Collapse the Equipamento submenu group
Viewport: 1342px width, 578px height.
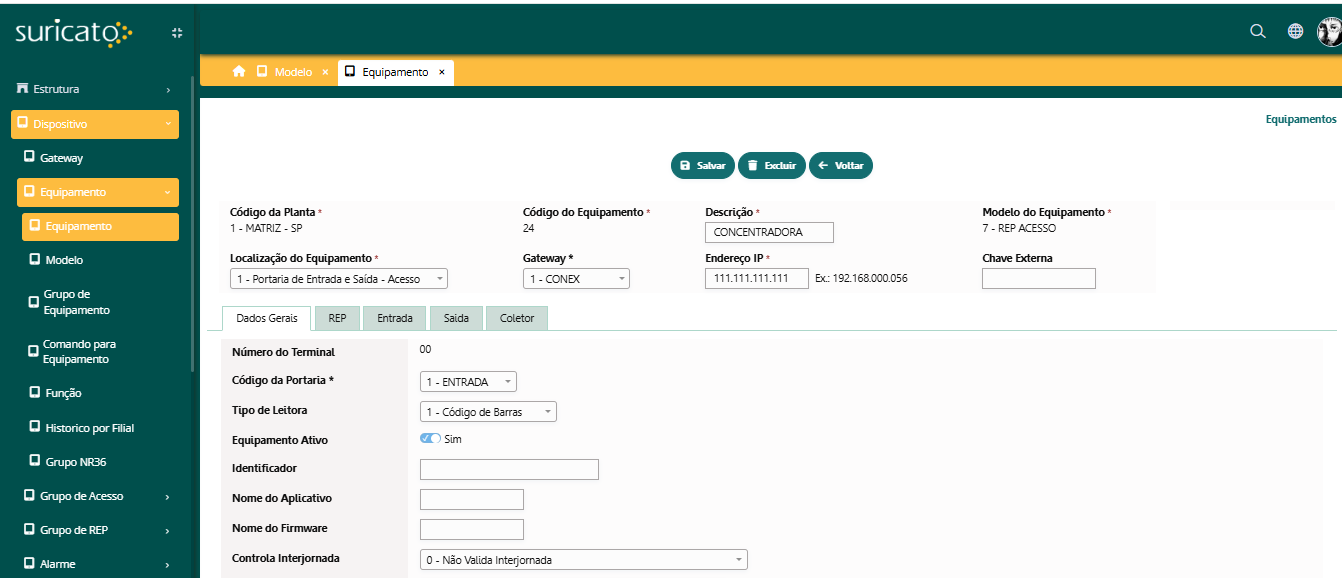coord(98,192)
